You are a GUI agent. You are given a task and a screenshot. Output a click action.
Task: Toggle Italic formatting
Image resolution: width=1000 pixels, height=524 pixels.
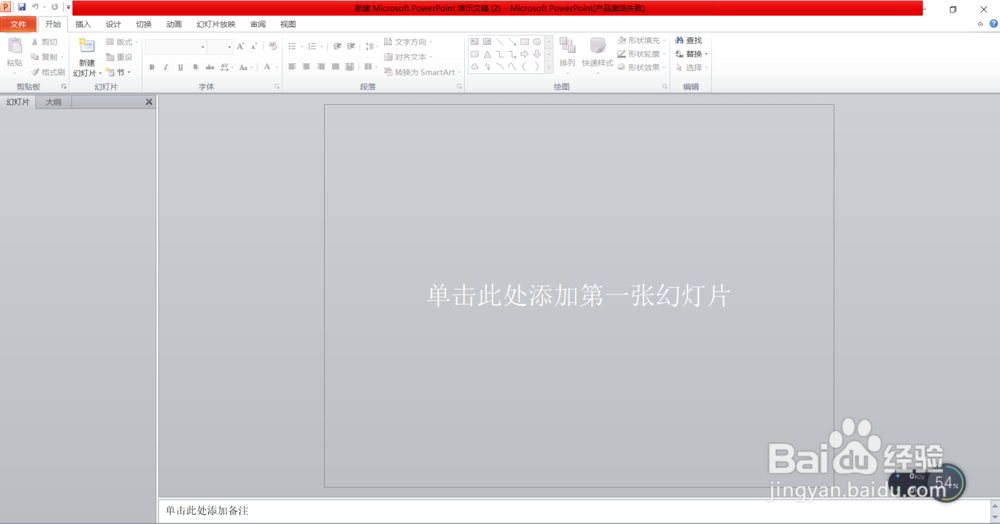click(x=166, y=67)
